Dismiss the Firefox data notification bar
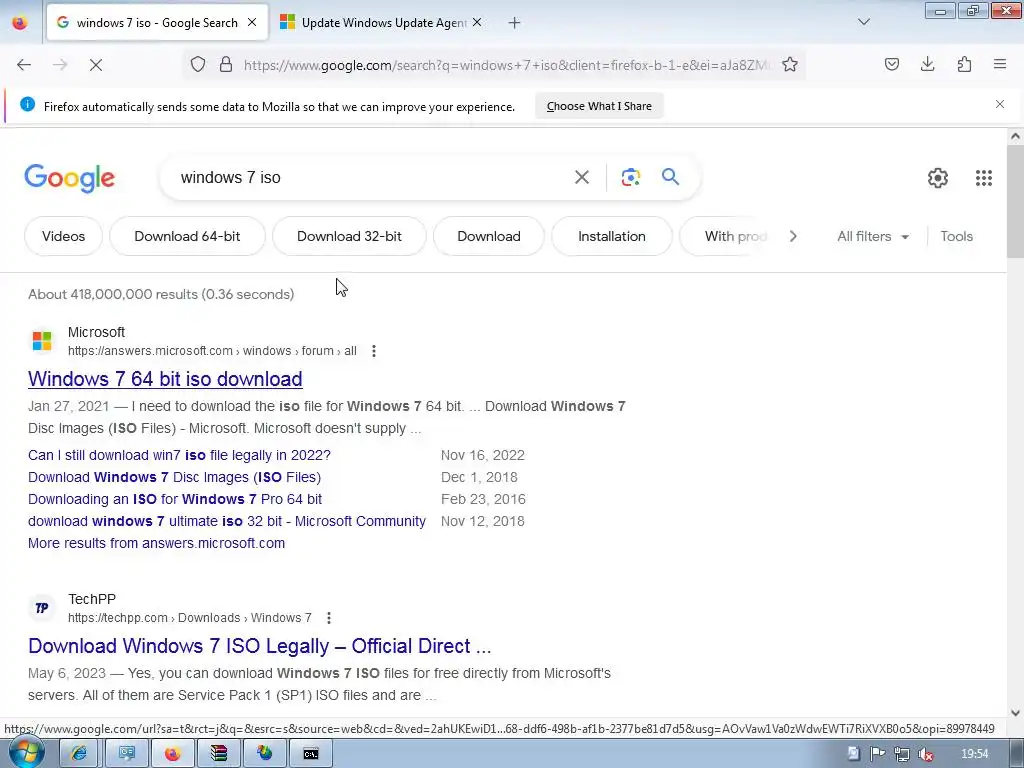 (999, 104)
